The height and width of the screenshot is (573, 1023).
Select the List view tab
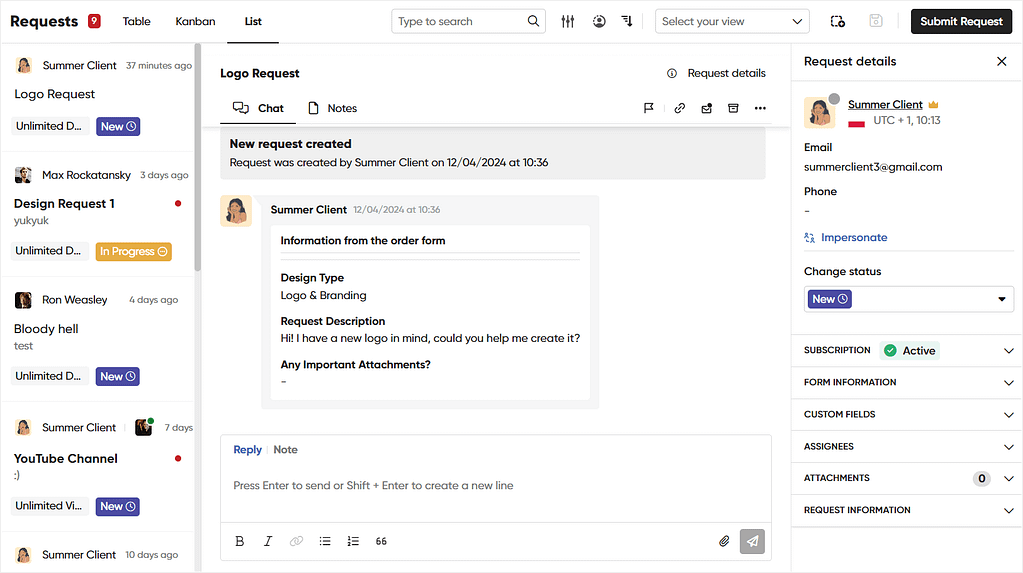(253, 21)
